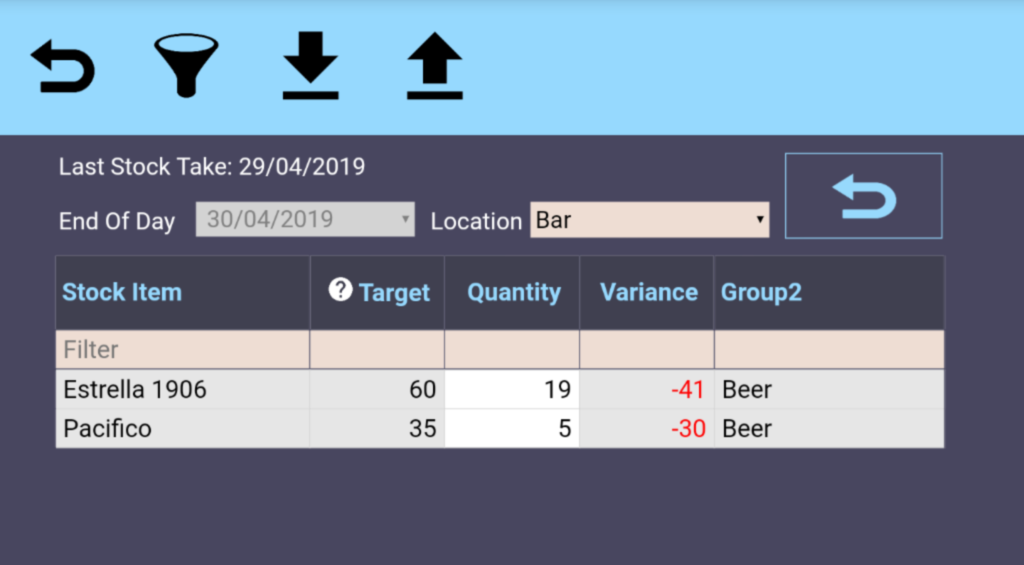Select the Pacifico stock item row
Viewport: 1024px width, 565px height.
point(108,429)
